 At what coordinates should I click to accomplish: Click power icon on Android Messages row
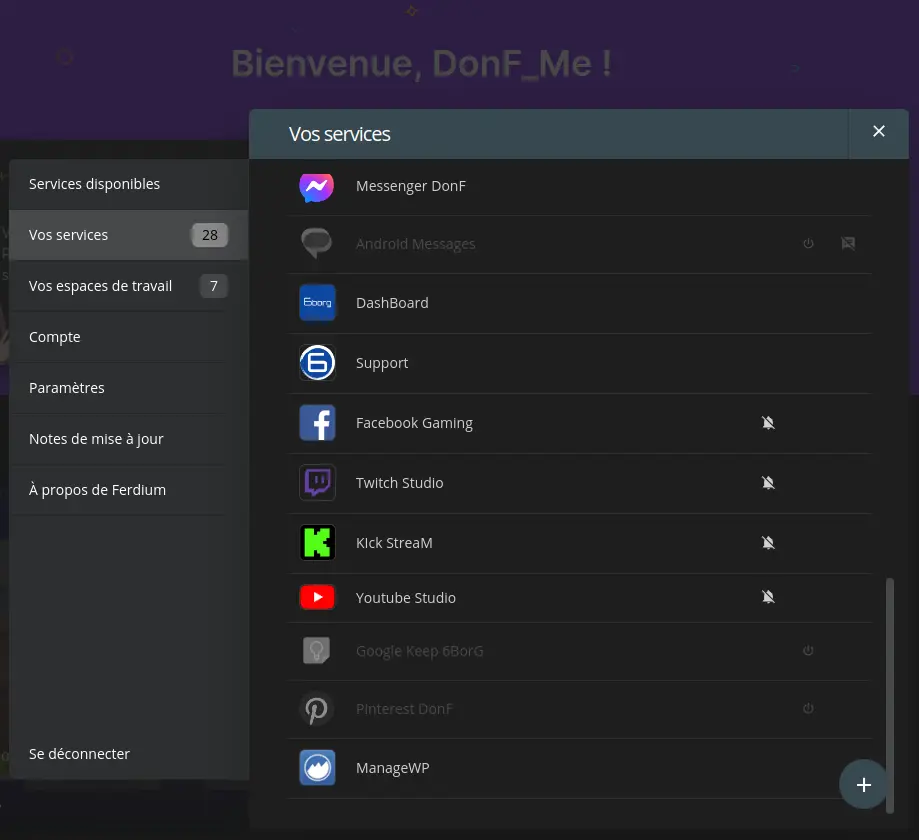pyautogui.click(x=808, y=243)
